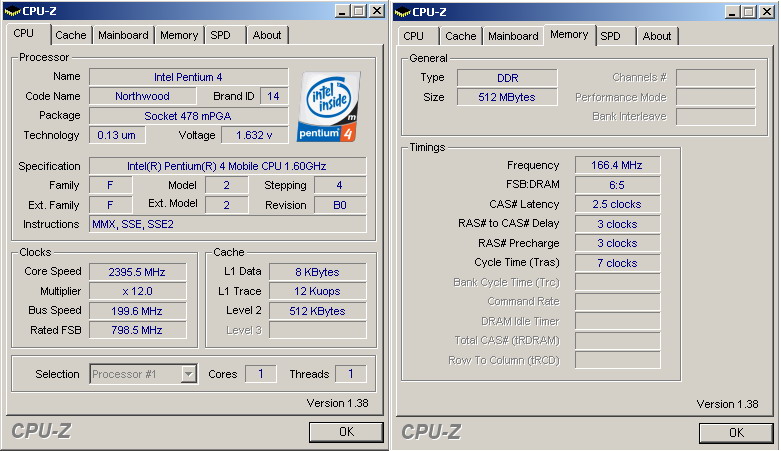Viewport: 781px width, 451px height.
Task: Click the empty Channels # field
Action: click(715, 78)
